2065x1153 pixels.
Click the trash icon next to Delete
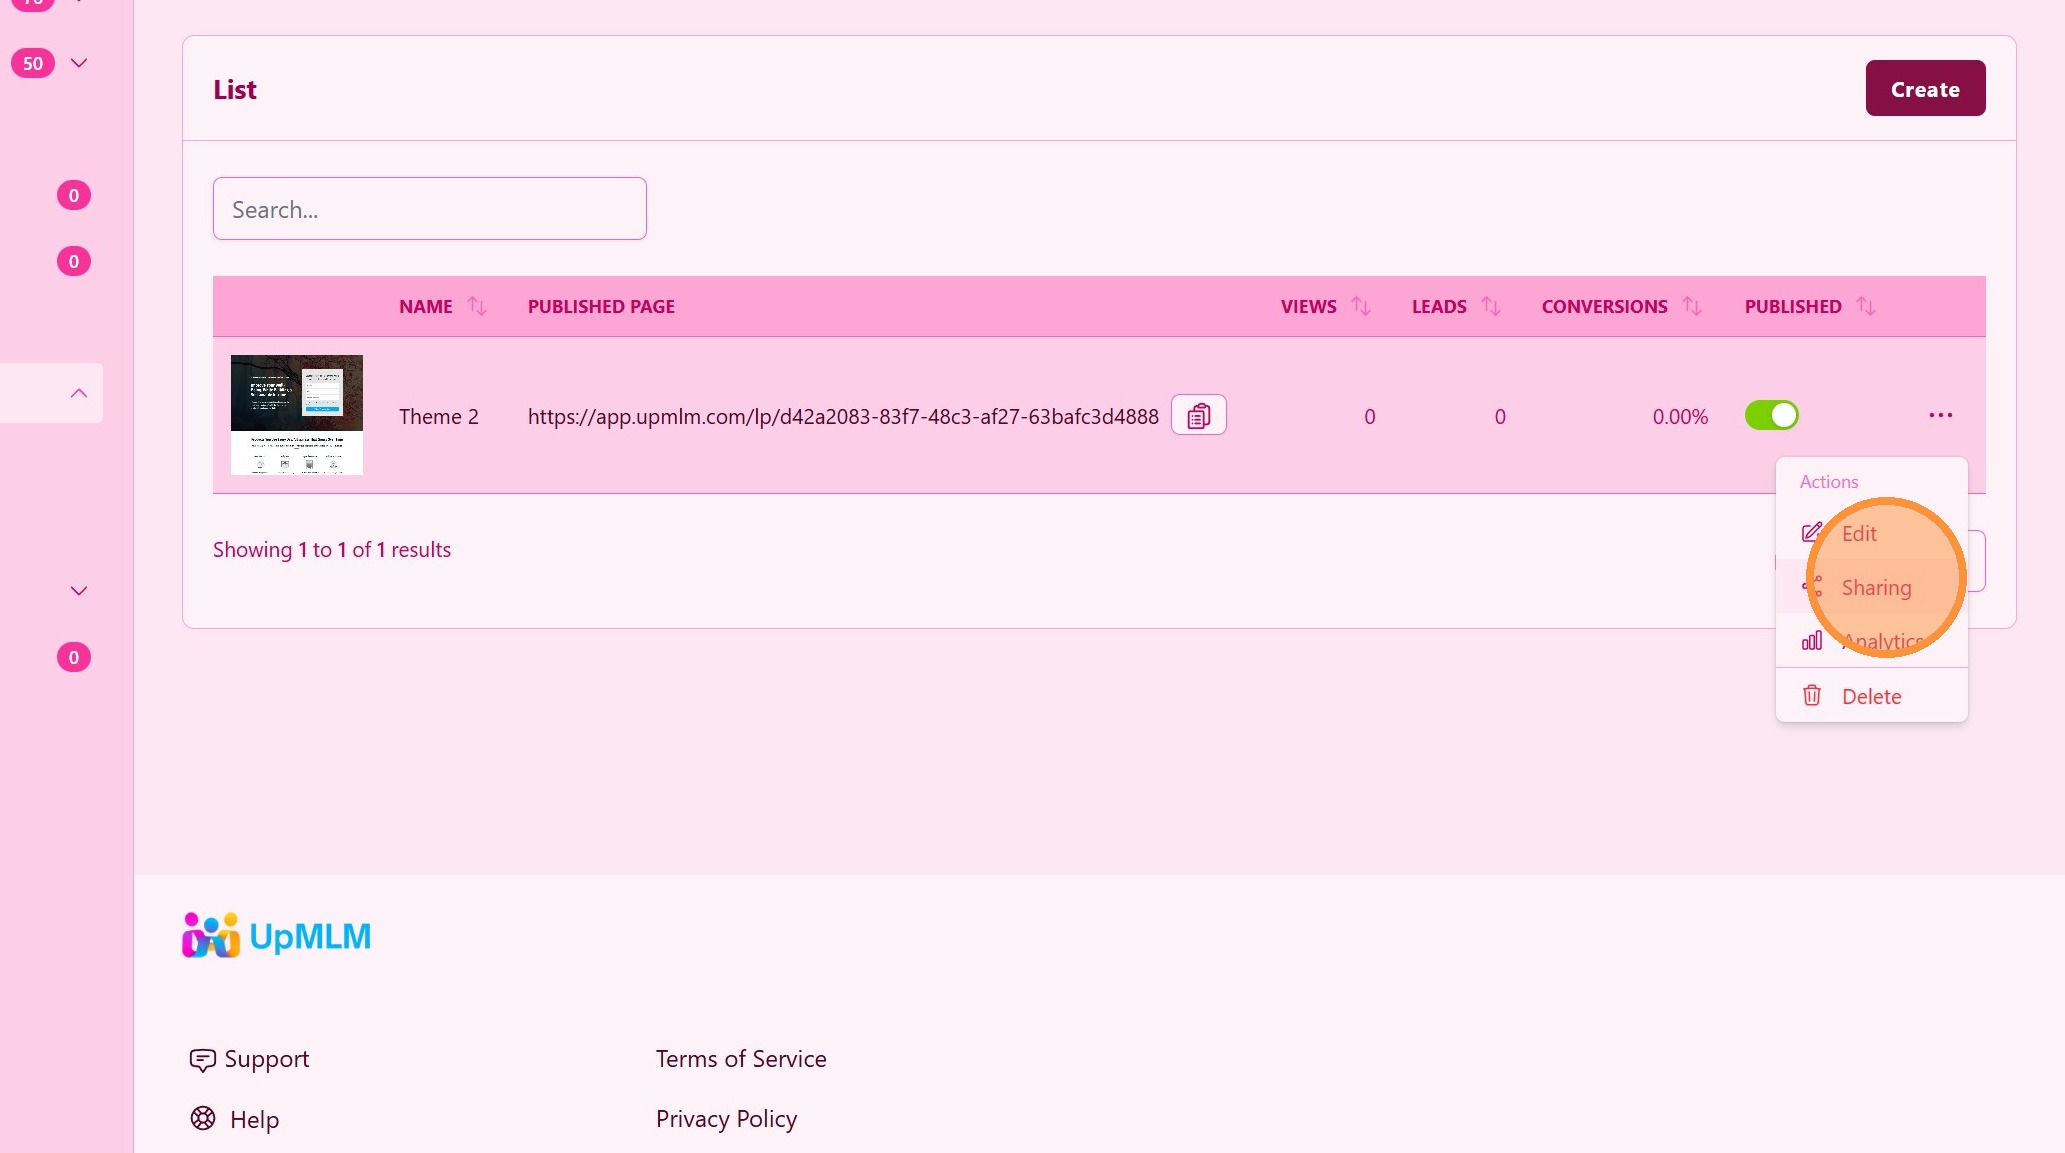tap(1811, 695)
